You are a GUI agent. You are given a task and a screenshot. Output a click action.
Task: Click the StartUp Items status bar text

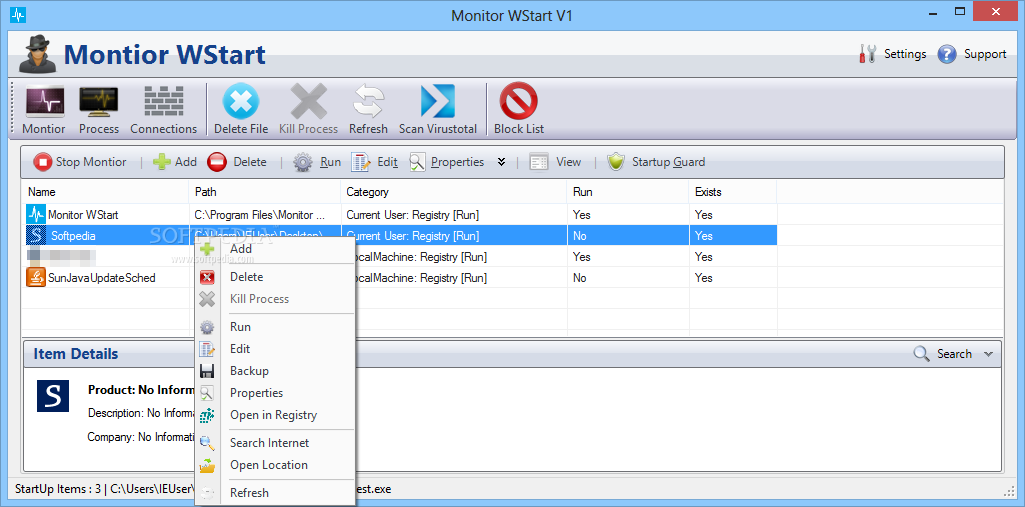pos(59,489)
